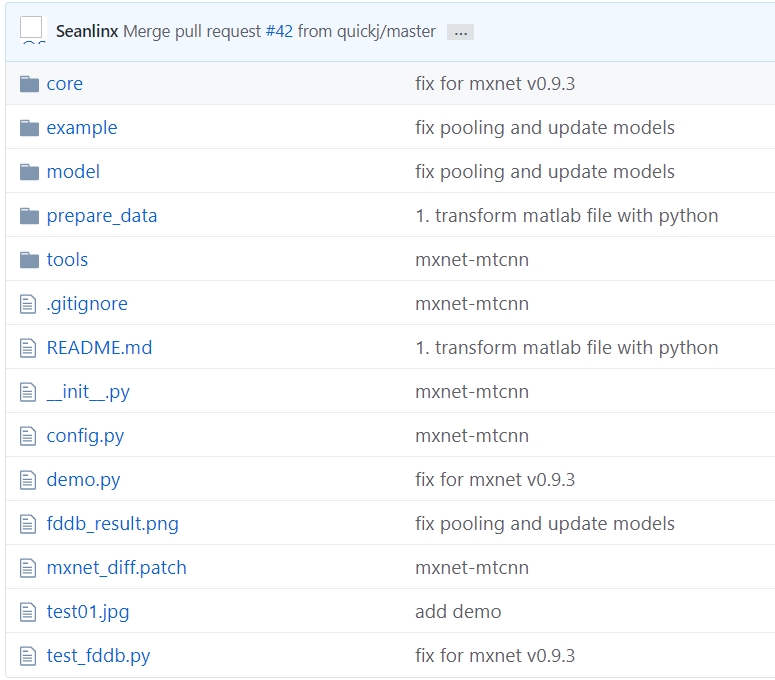View the "add demo" commit message
The height and width of the screenshot is (680, 775).
458,612
